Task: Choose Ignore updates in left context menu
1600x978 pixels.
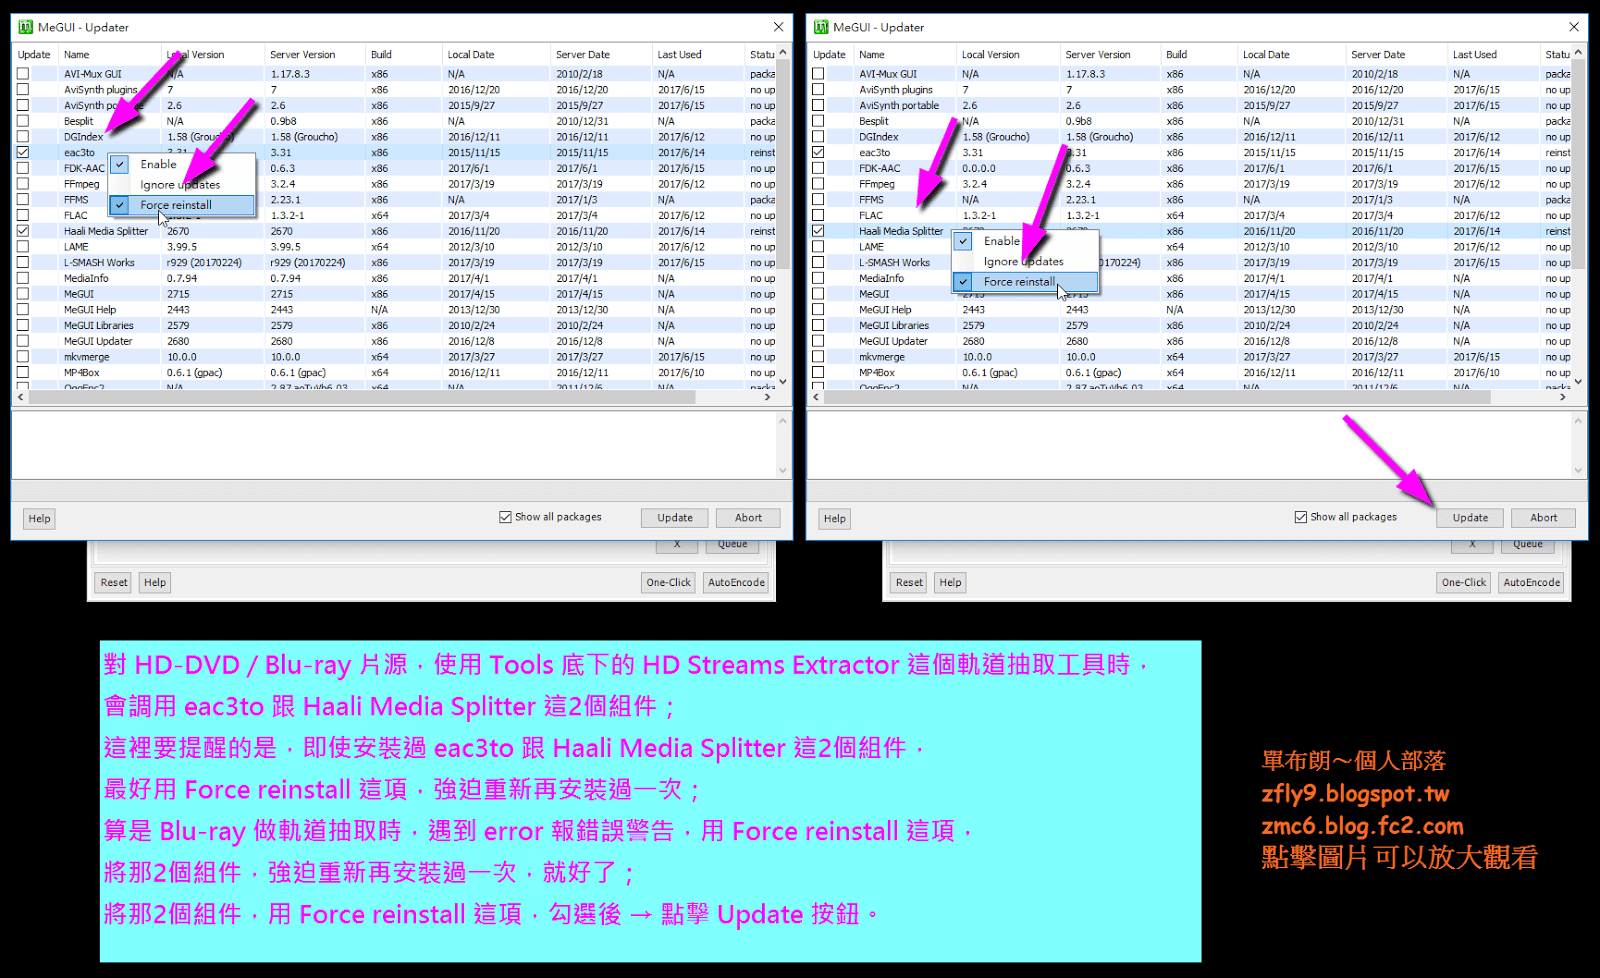Action: click(181, 185)
